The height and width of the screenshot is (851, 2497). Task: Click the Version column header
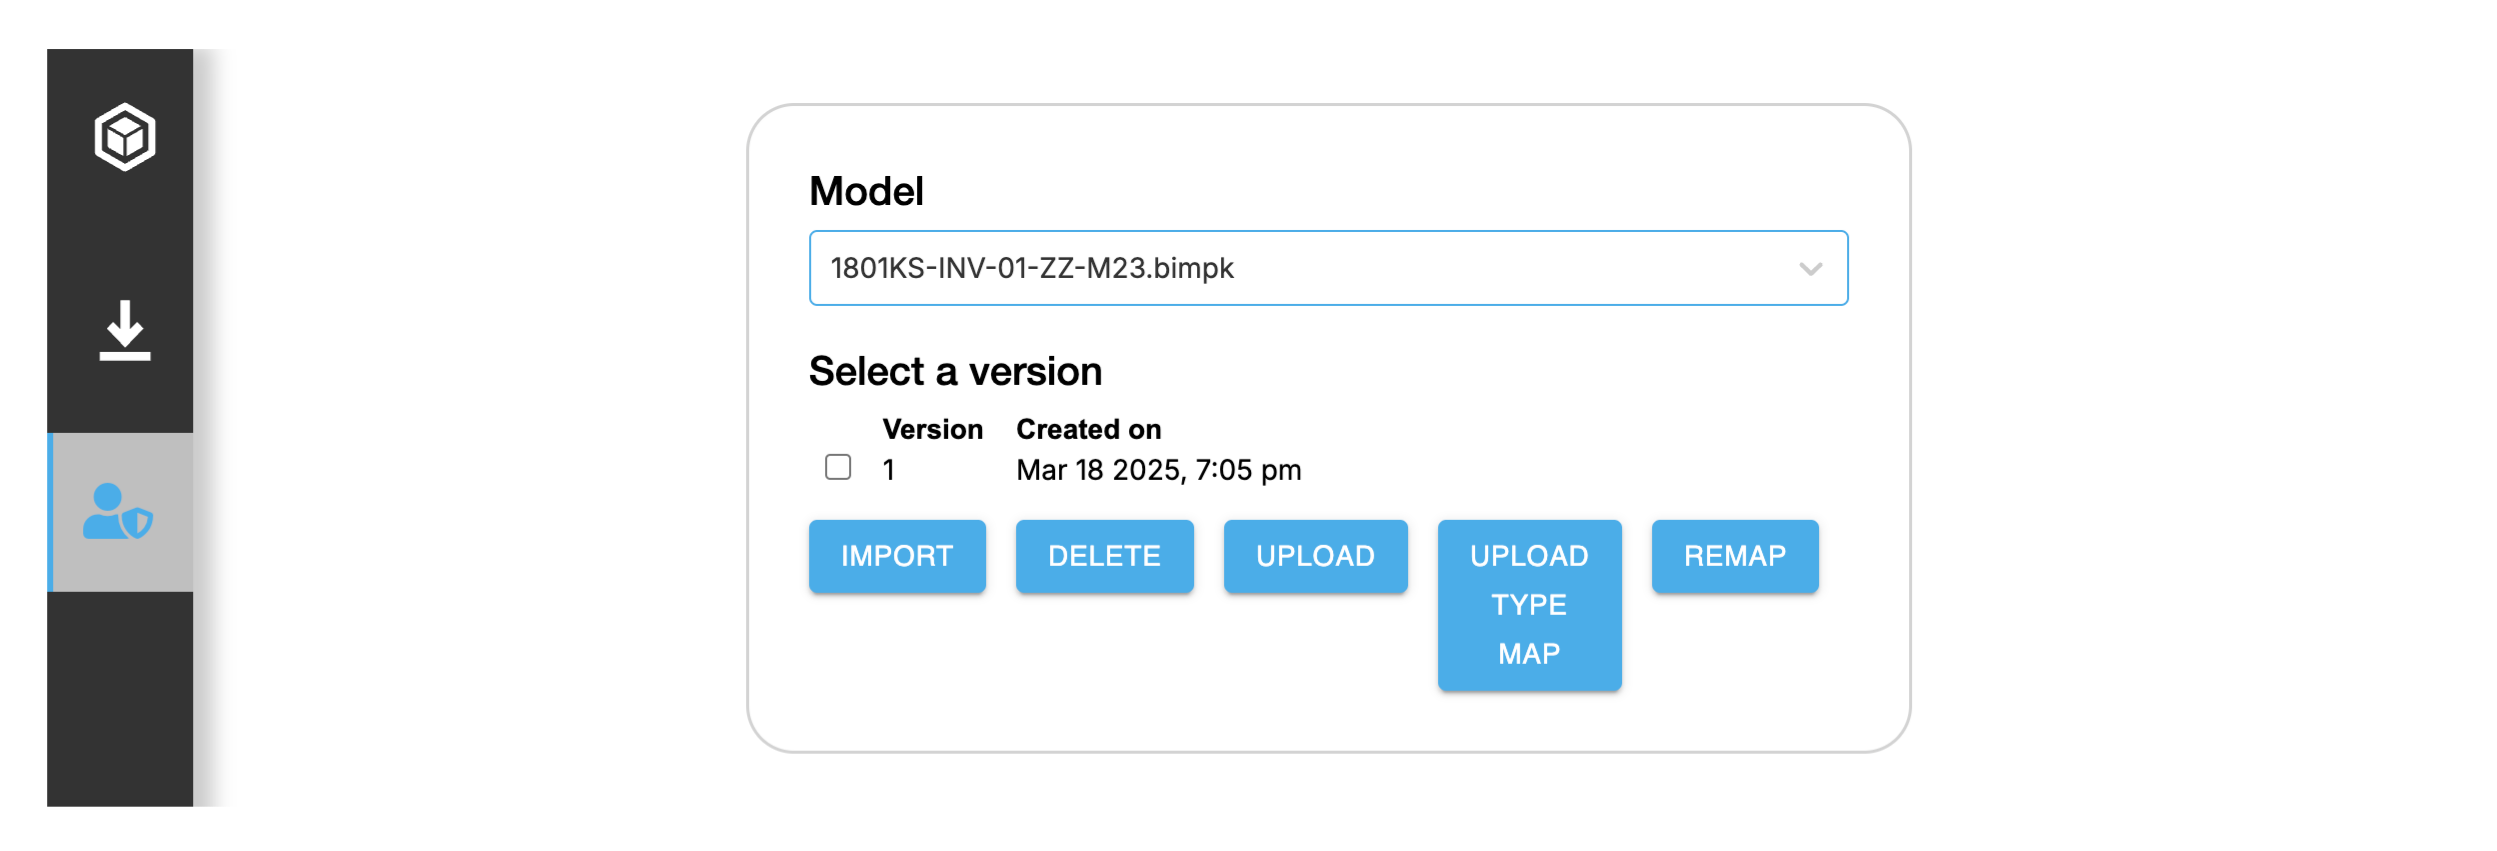pyautogui.click(x=932, y=430)
